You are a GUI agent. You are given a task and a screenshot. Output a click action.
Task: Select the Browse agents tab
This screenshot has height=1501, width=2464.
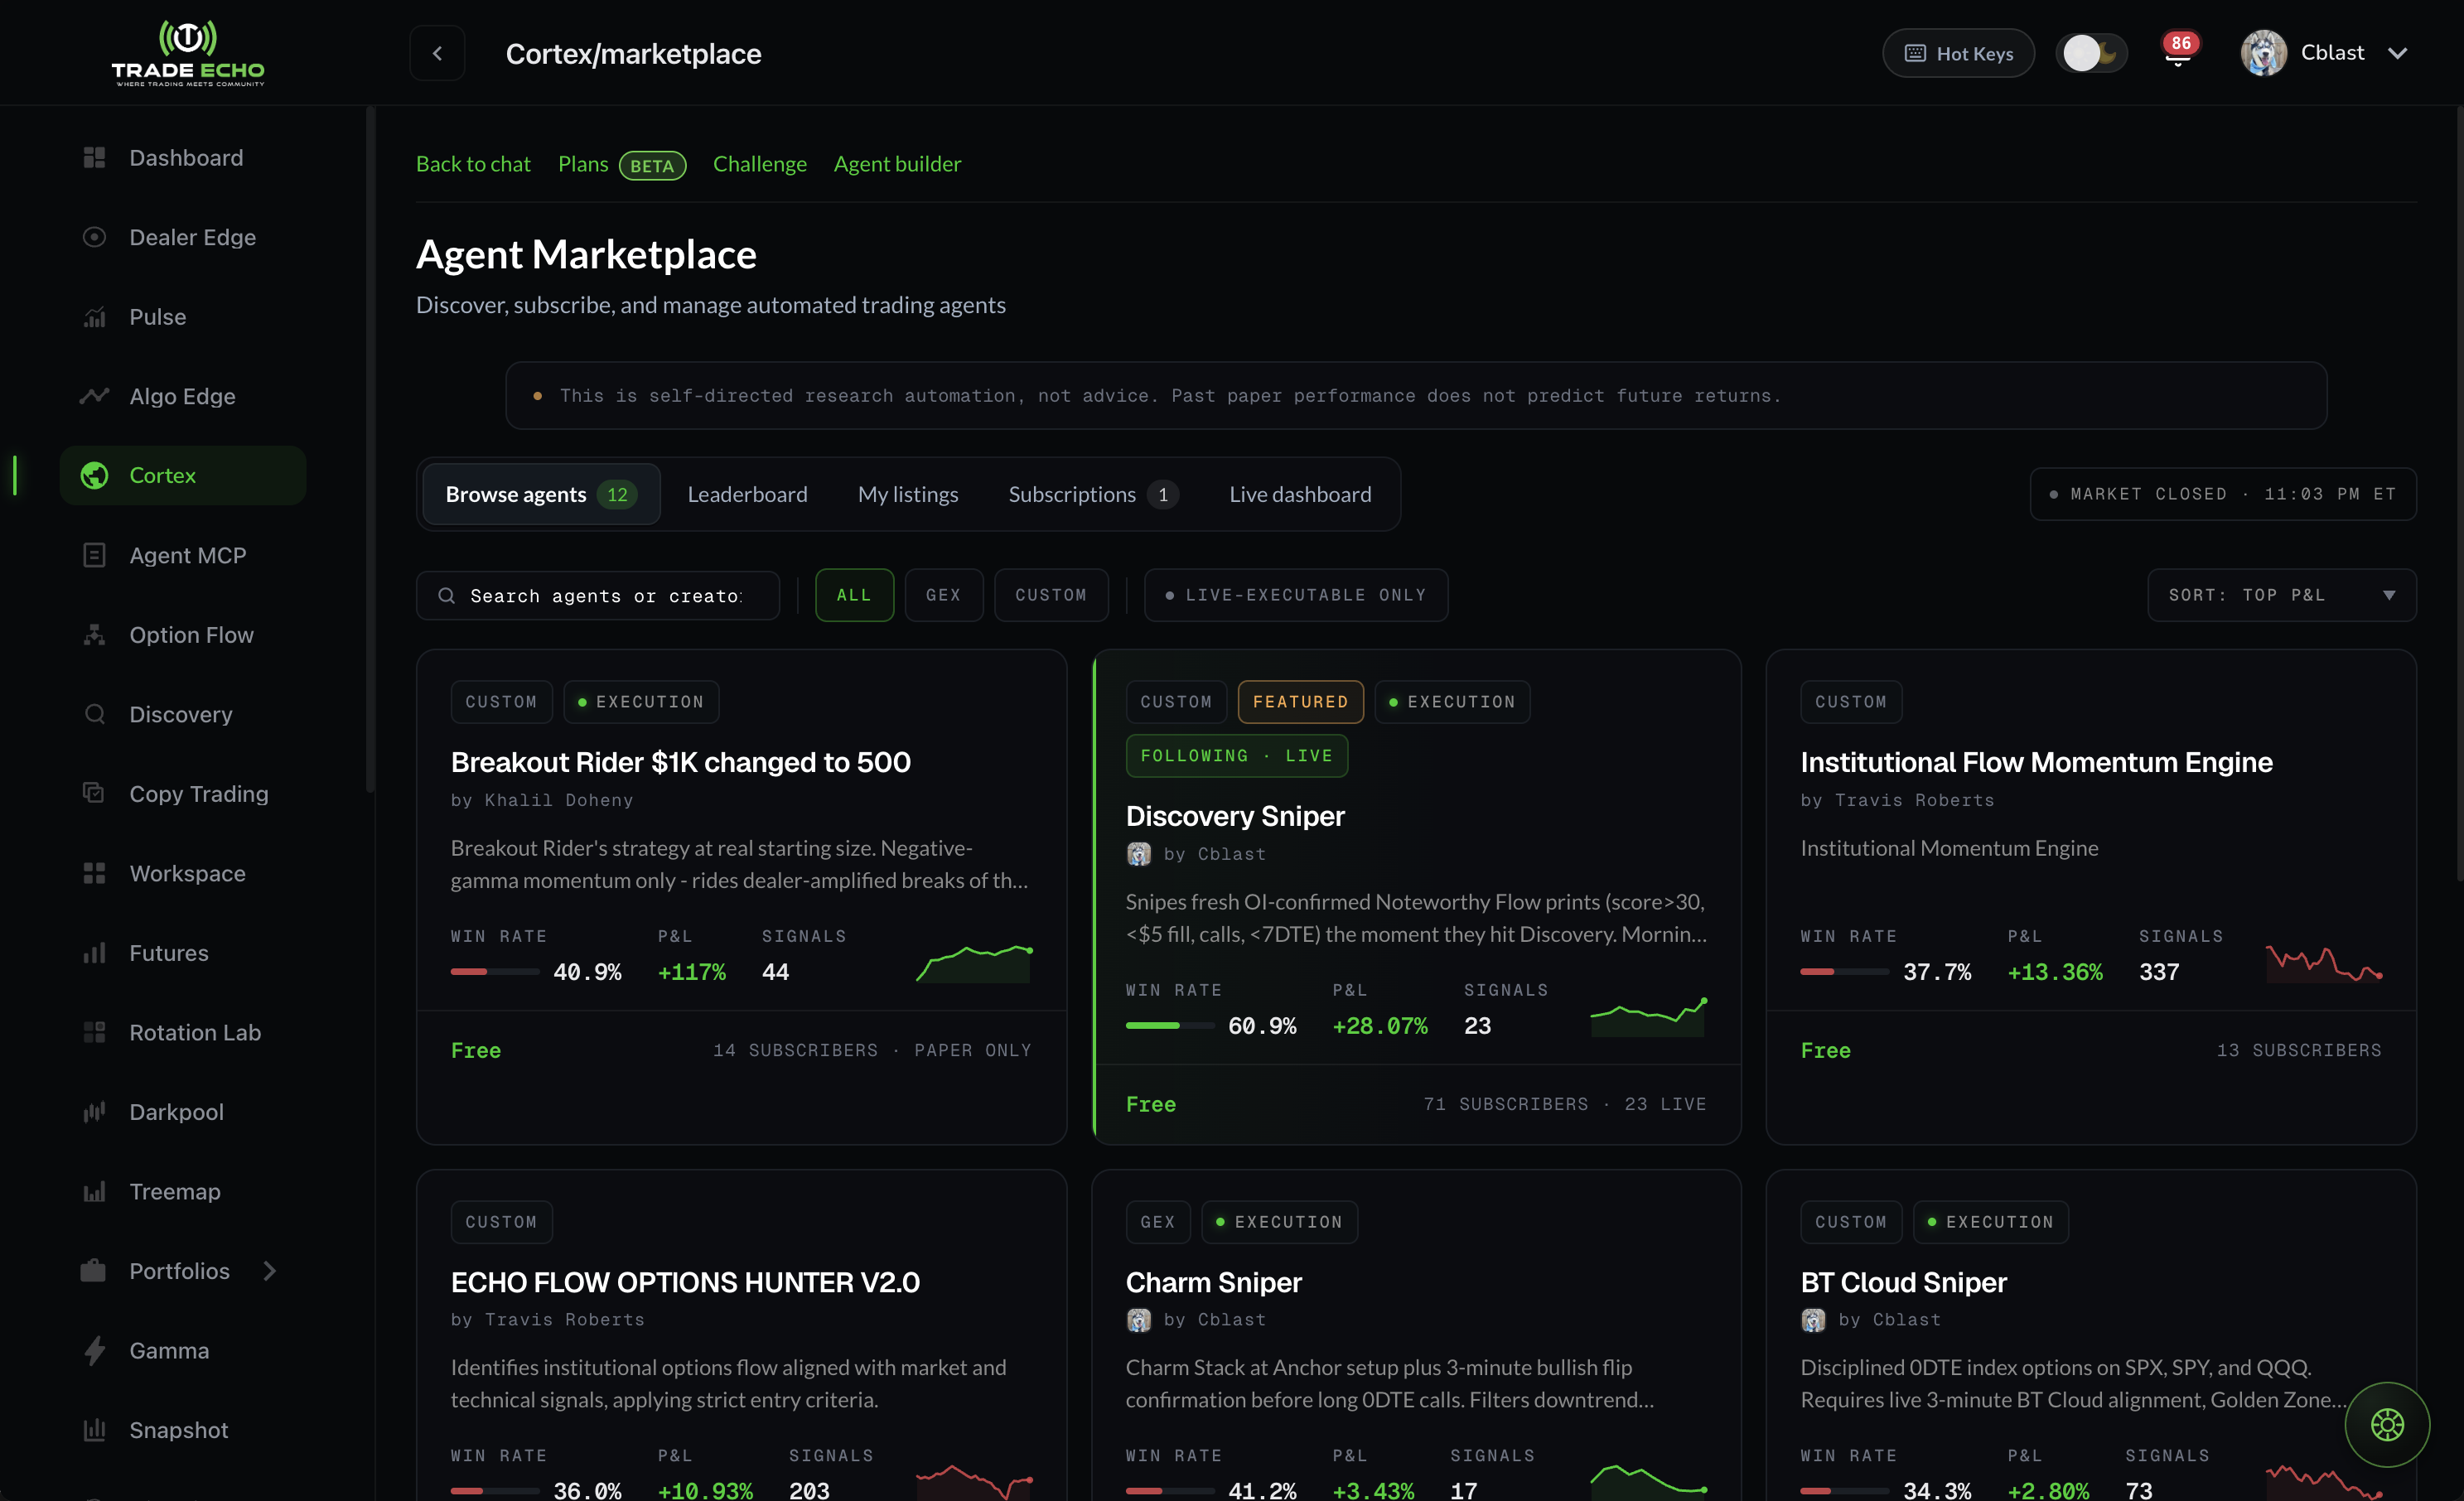coord(541,494)
